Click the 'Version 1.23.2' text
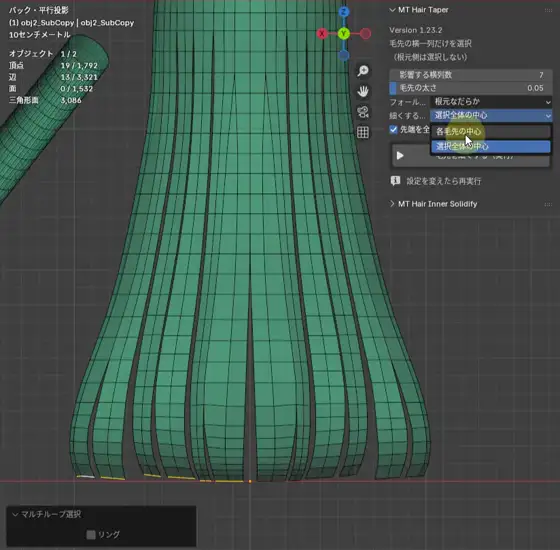This screenshot has width=560, height=550. (x=415, y=30)
